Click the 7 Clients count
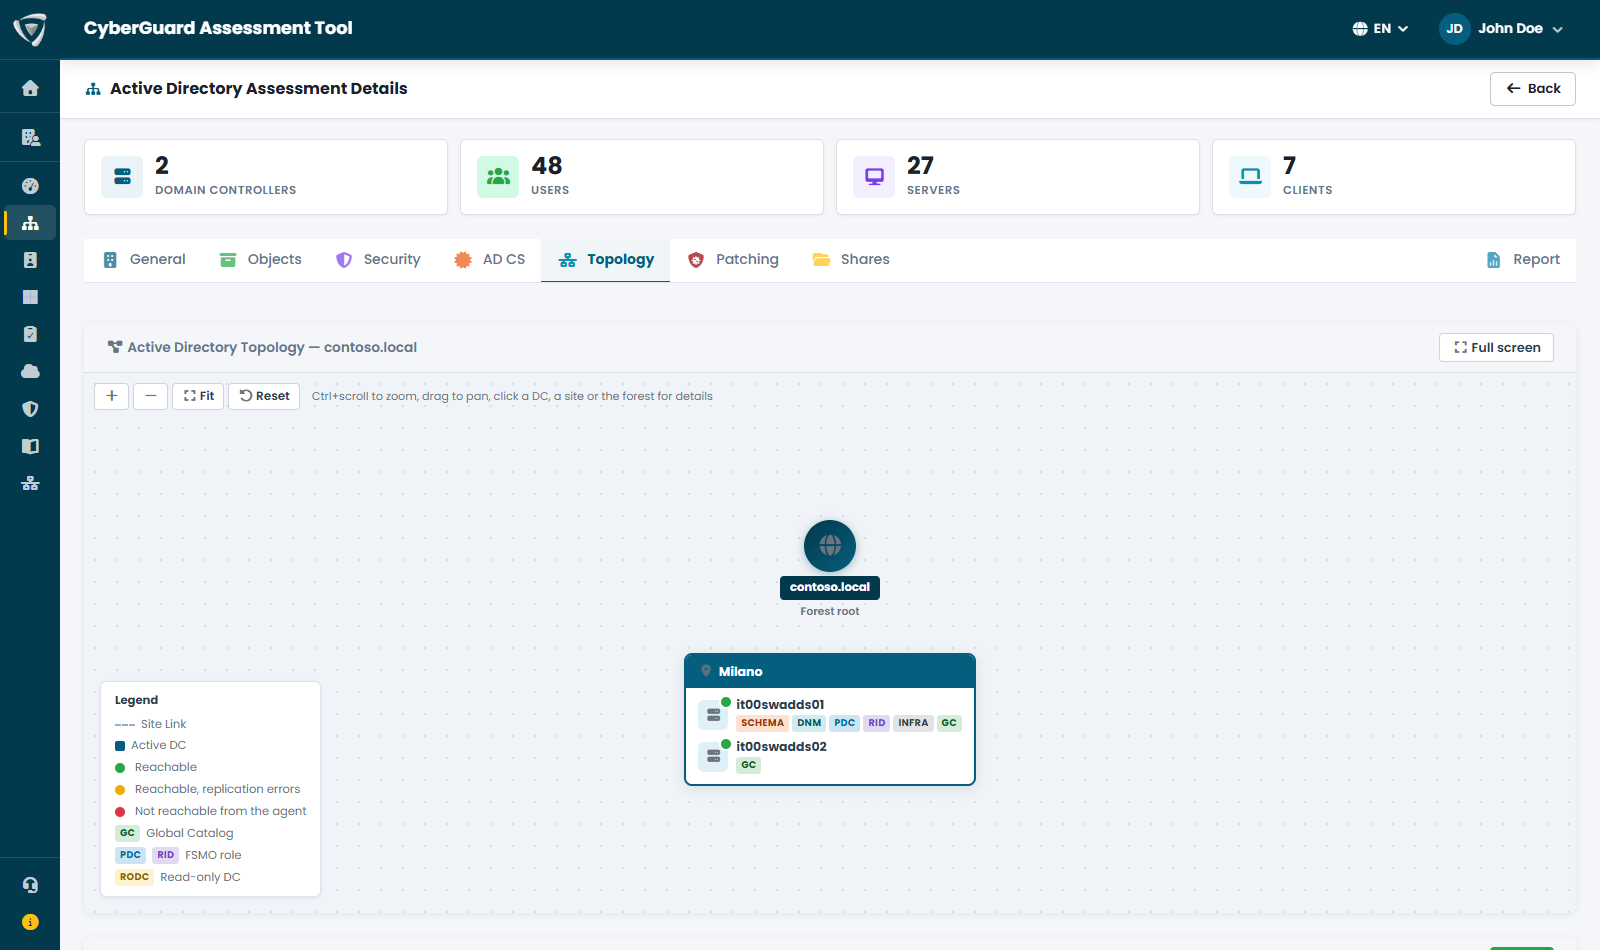The image size is (1600, 950). click(1289, 166)
